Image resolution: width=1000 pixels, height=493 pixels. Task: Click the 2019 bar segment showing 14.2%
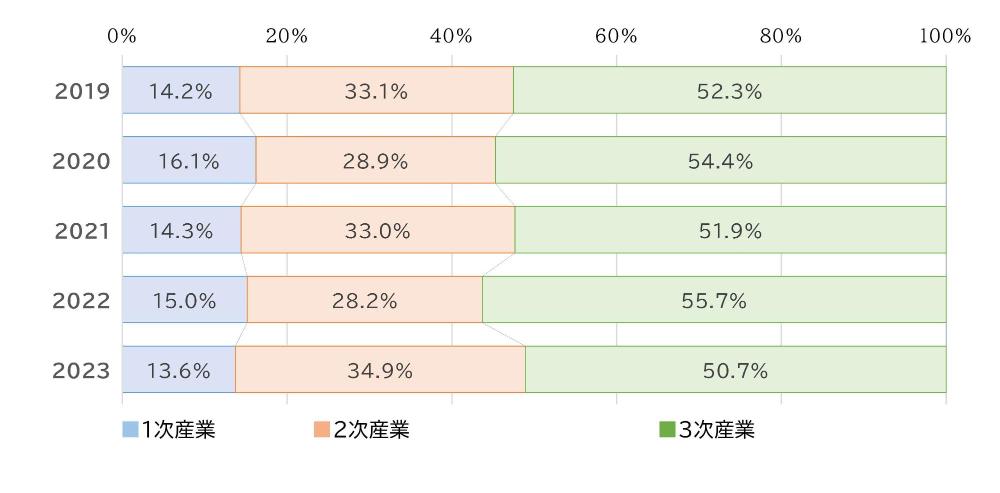pos(181,91)
